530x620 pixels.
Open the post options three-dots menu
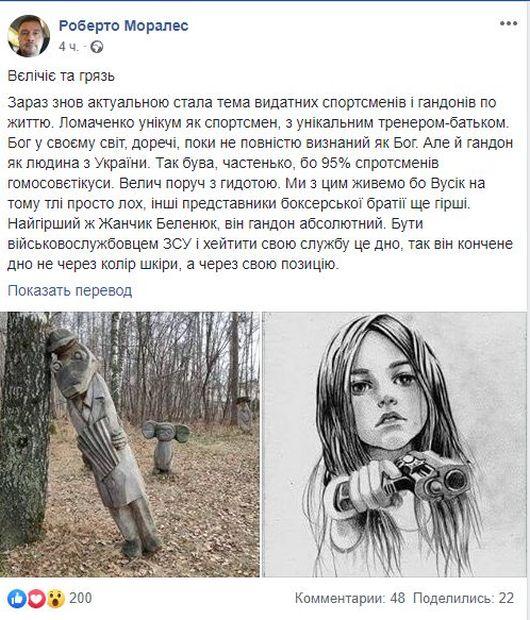click(508, 23)
